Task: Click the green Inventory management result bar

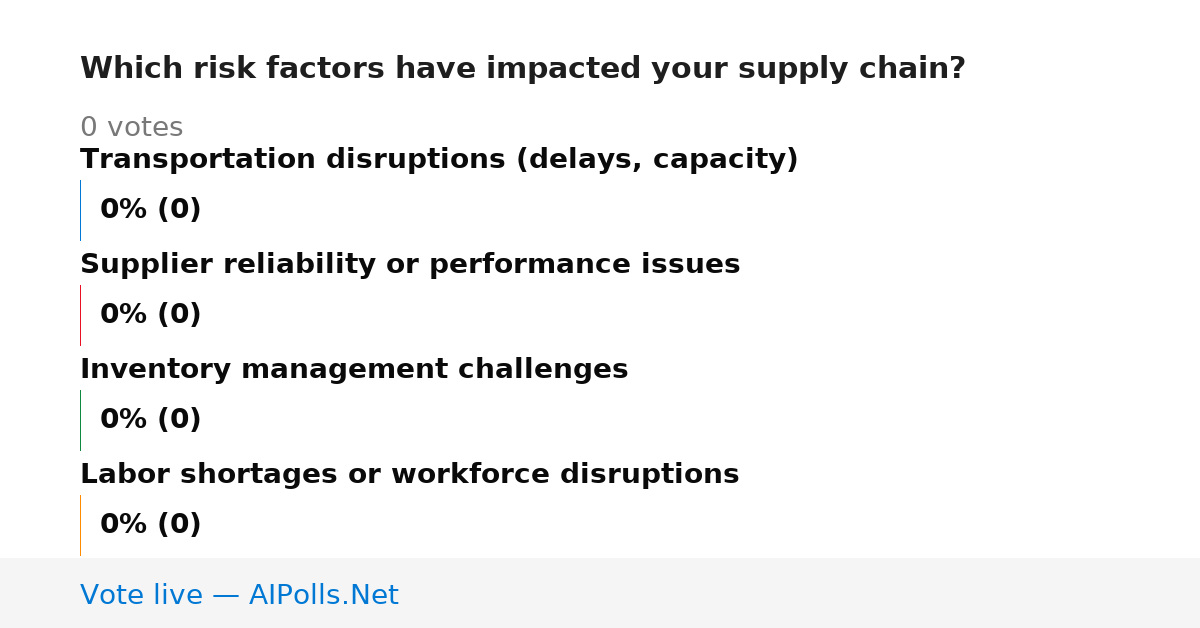Action: coord(80,420)
